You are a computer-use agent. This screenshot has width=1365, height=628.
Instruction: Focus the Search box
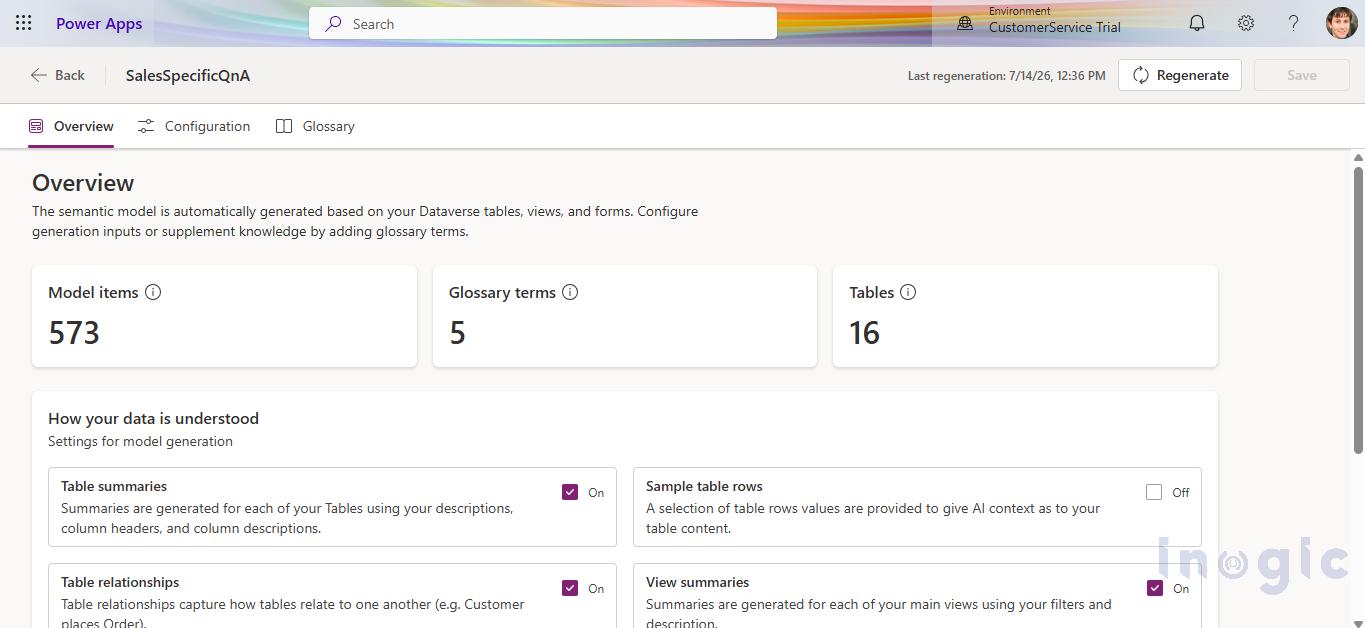coord(543,23)
